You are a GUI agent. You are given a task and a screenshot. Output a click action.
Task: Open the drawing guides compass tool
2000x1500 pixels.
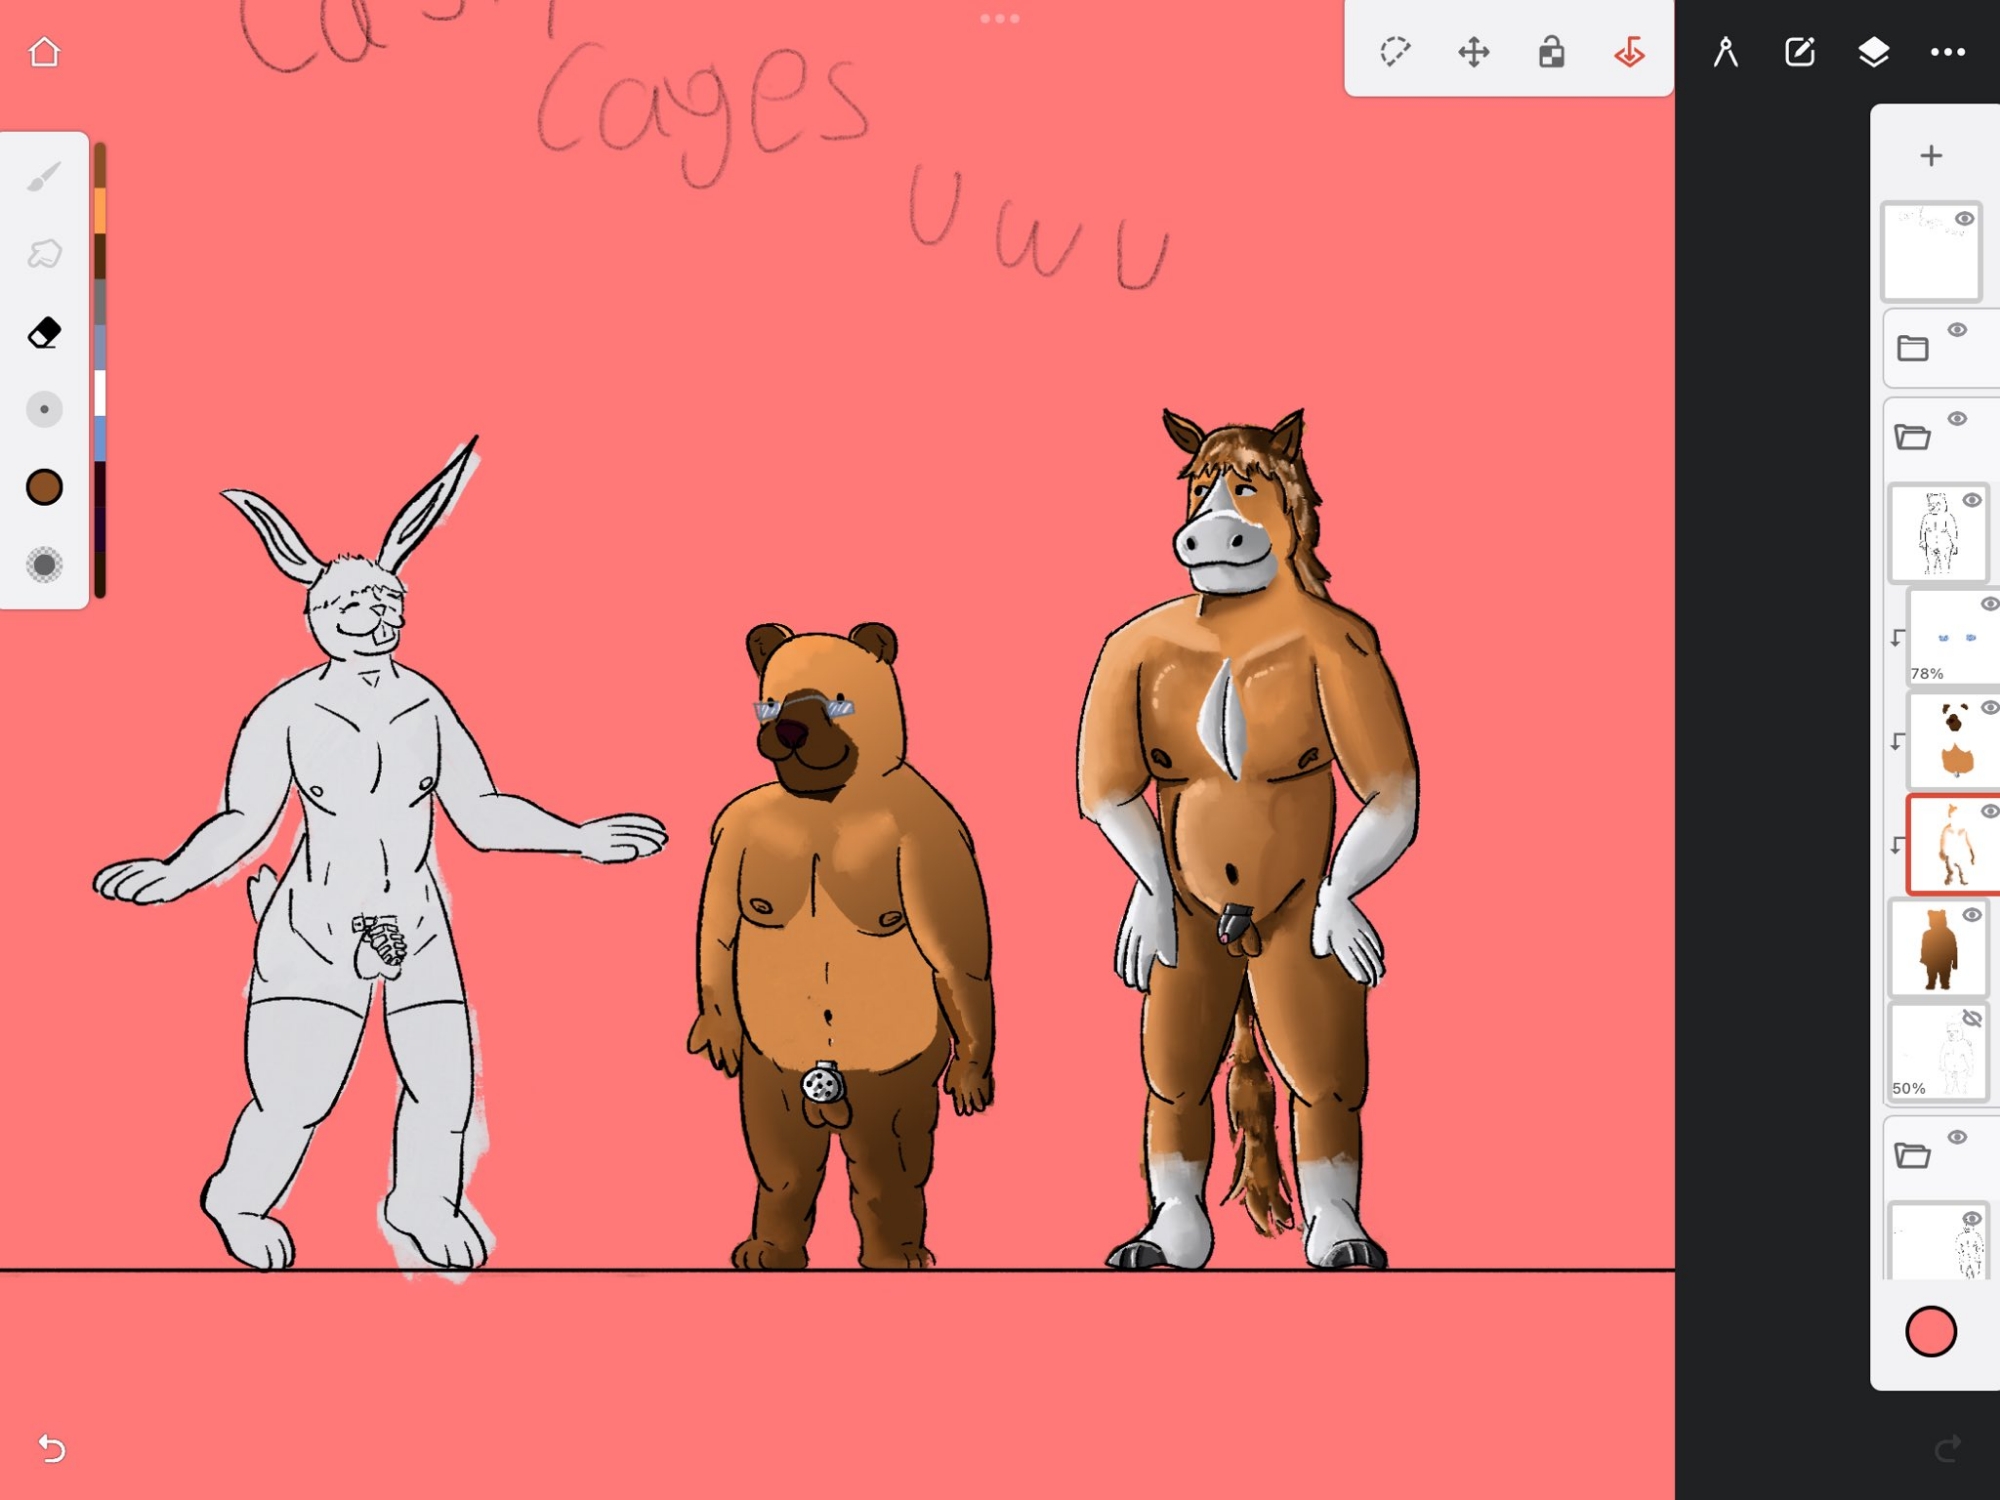[x=1725, y=51]
